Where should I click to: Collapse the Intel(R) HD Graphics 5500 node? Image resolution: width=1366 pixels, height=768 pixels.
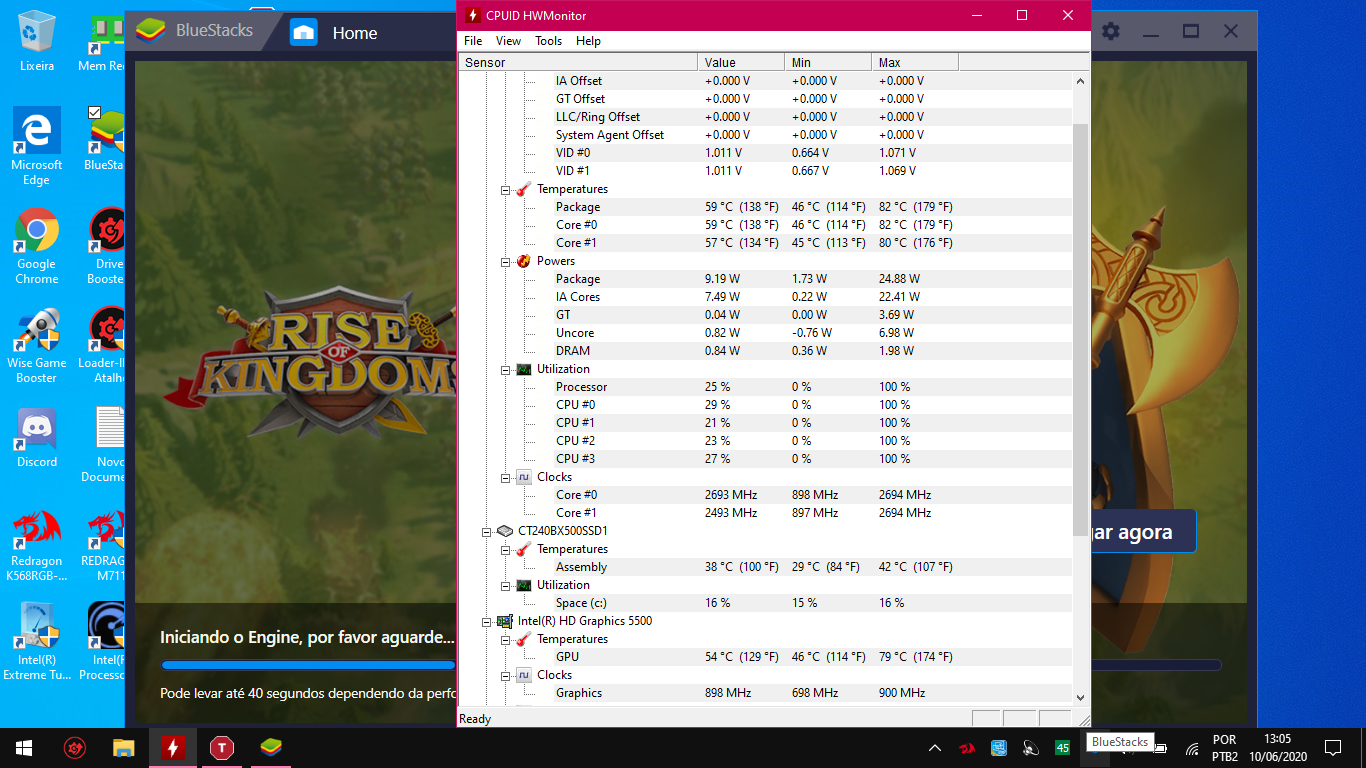487,621
